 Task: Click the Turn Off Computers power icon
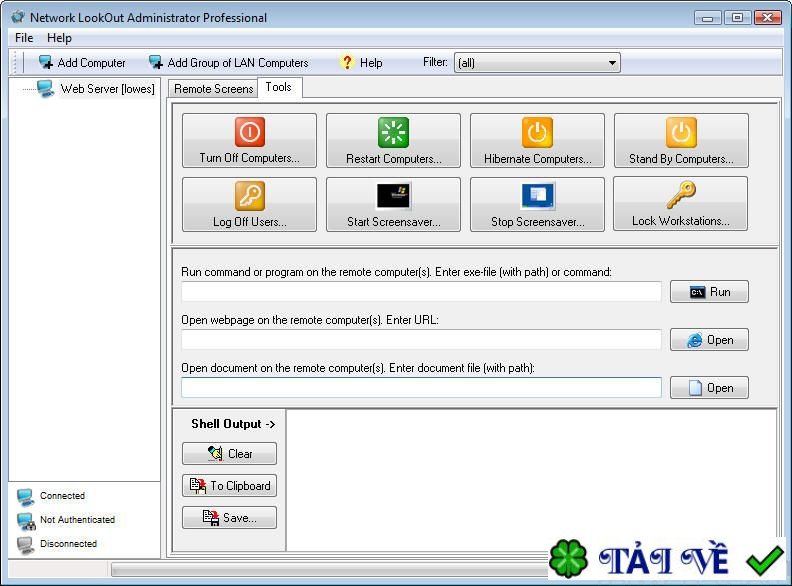(x=250, y=132)
